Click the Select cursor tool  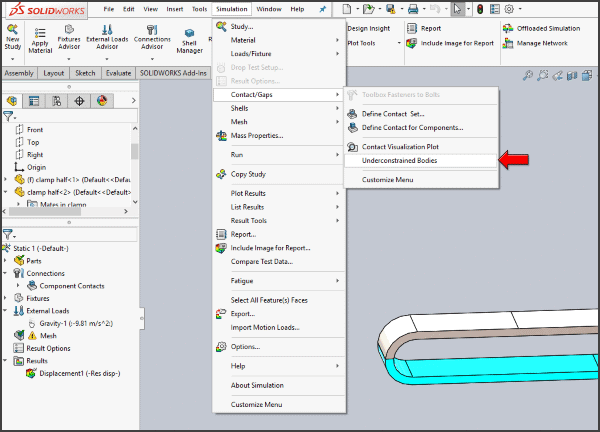point(458,9)
